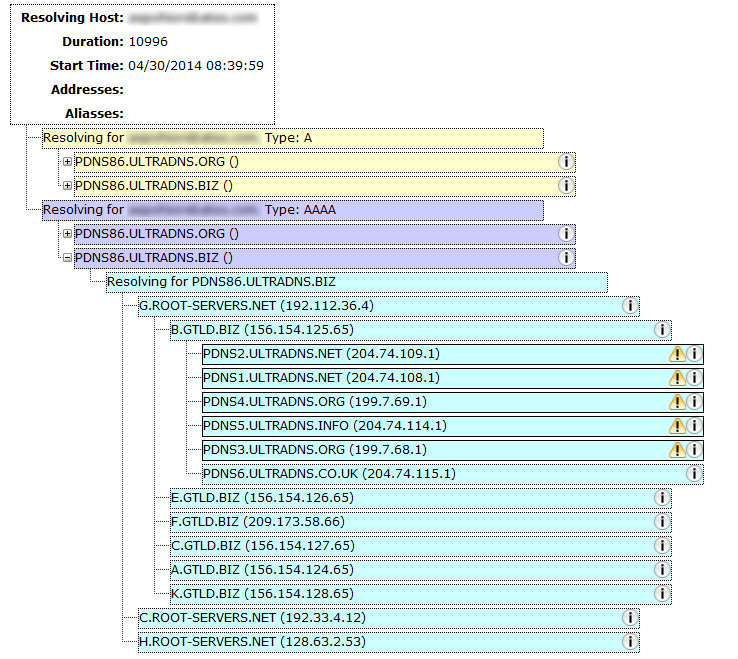This screenshot has width=738, height=659.
Task: Select A.GTLD.BIZ (156.154.124.65) text
Action: point(262,570)
